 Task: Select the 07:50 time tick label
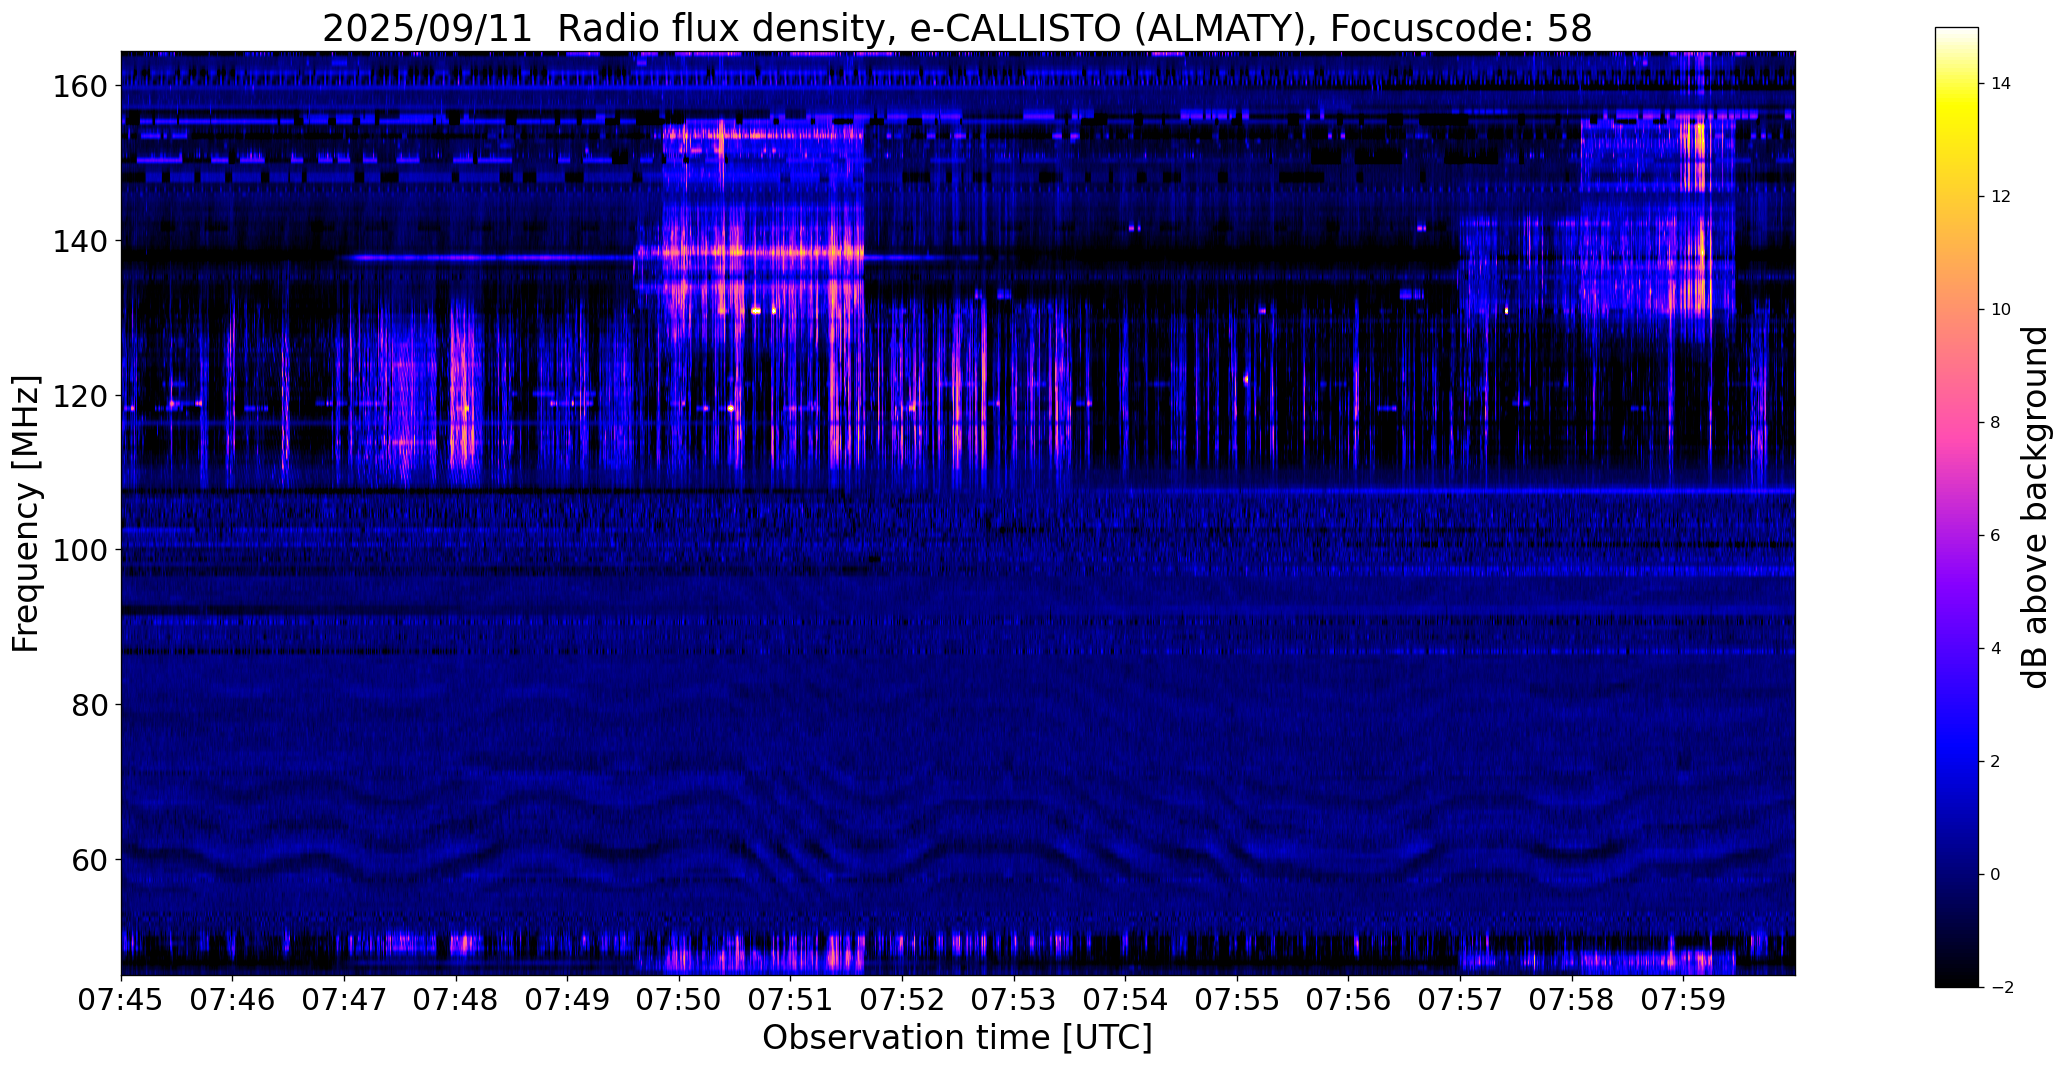pyautogui.click(x=679, y=1001)
